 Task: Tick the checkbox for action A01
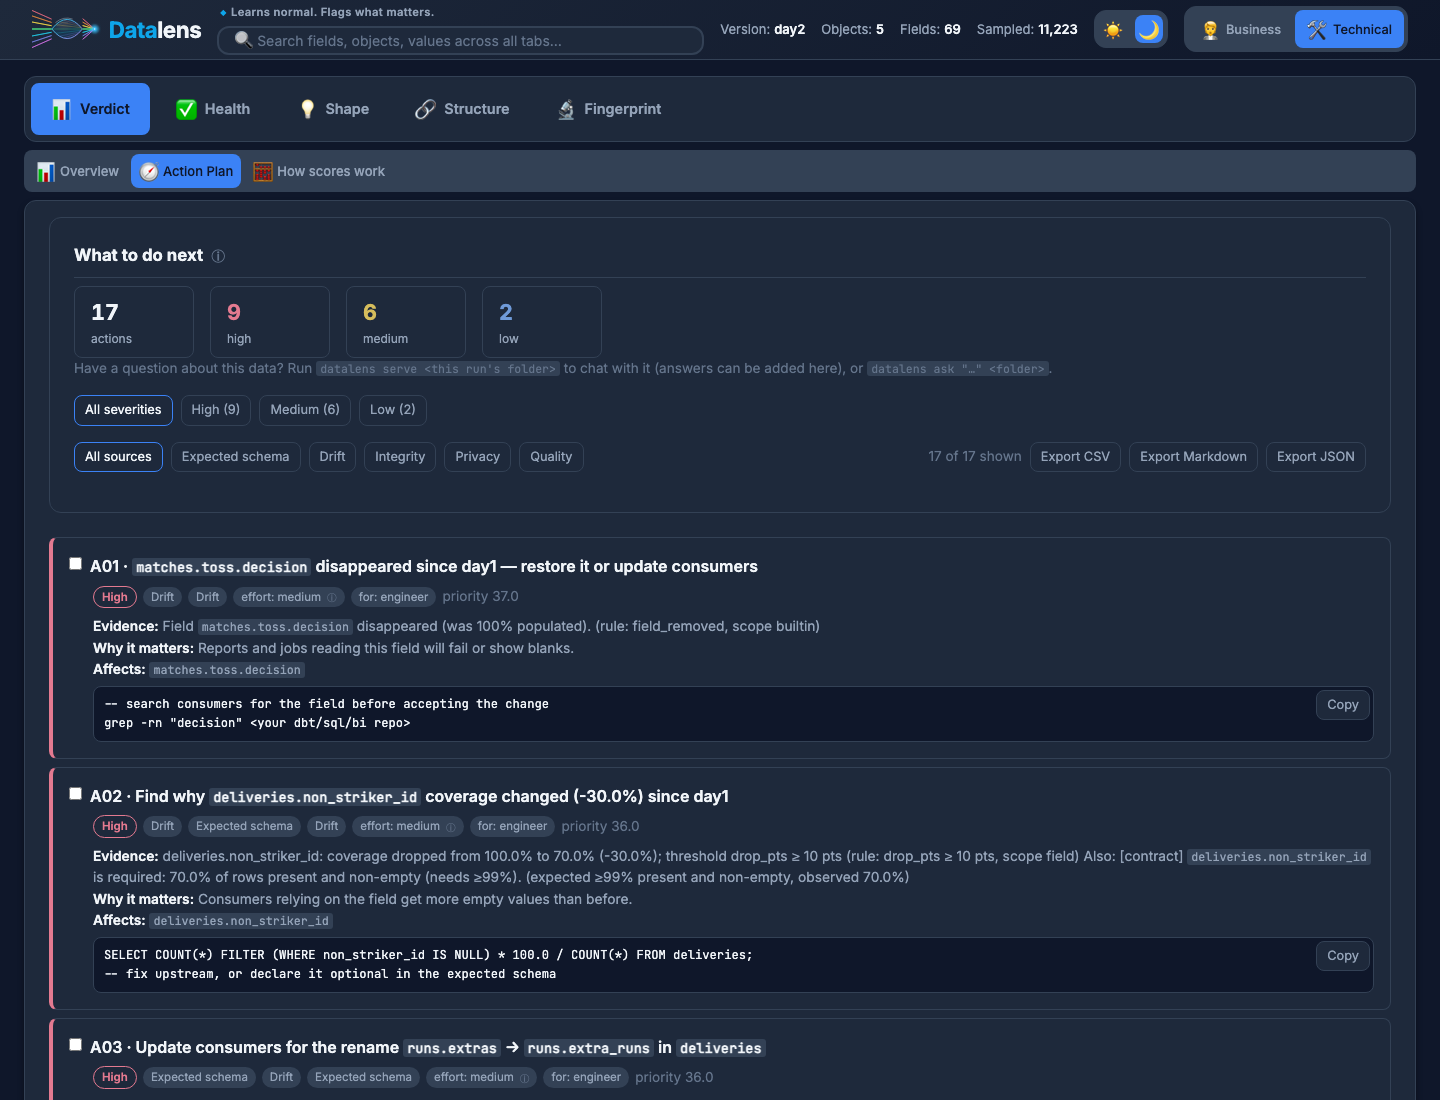[x=75, y=564]
